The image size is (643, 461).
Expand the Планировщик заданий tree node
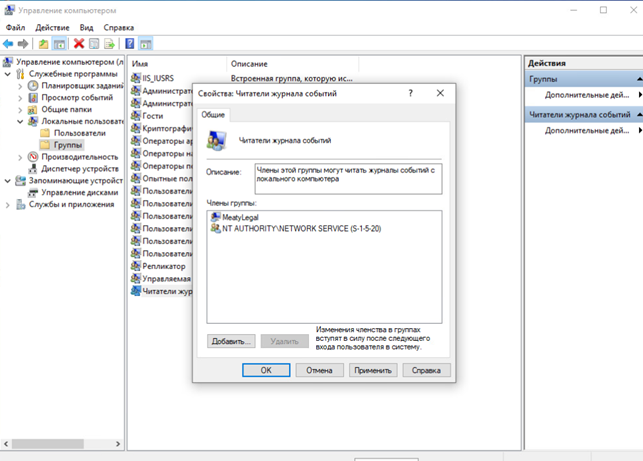[20, 86]
